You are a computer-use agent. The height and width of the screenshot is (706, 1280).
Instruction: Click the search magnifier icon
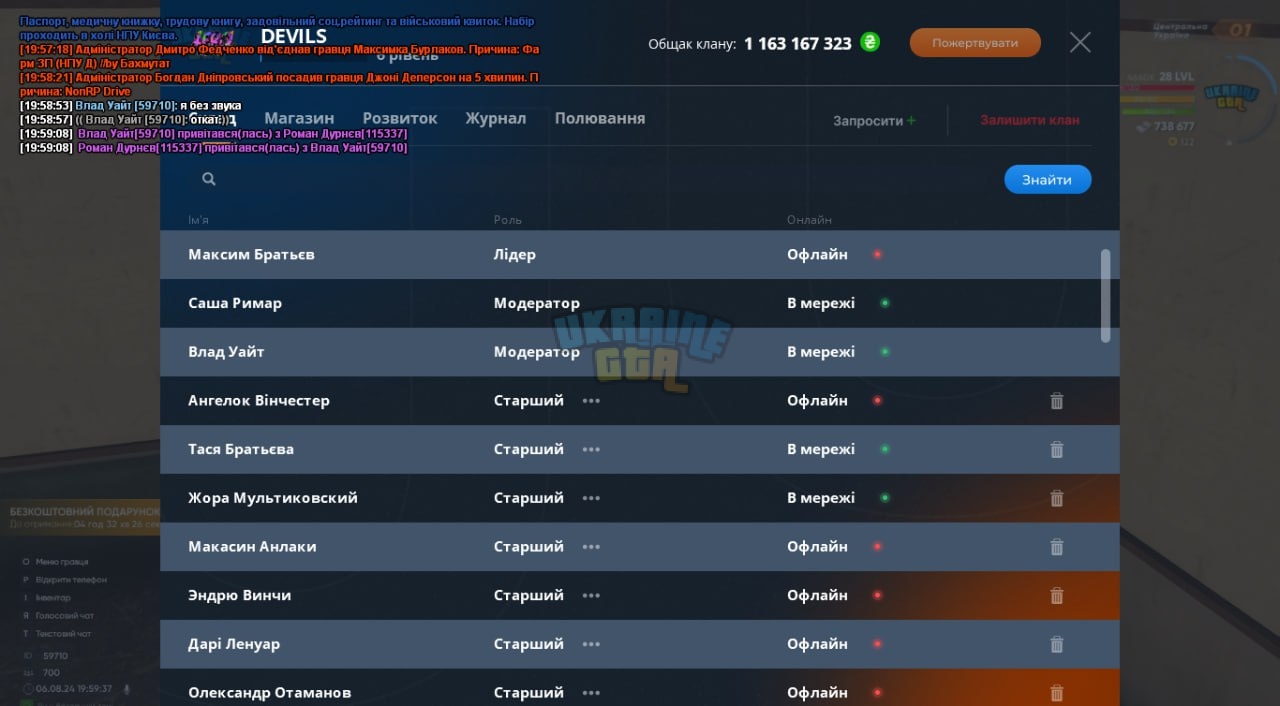[x=209, y=179]
